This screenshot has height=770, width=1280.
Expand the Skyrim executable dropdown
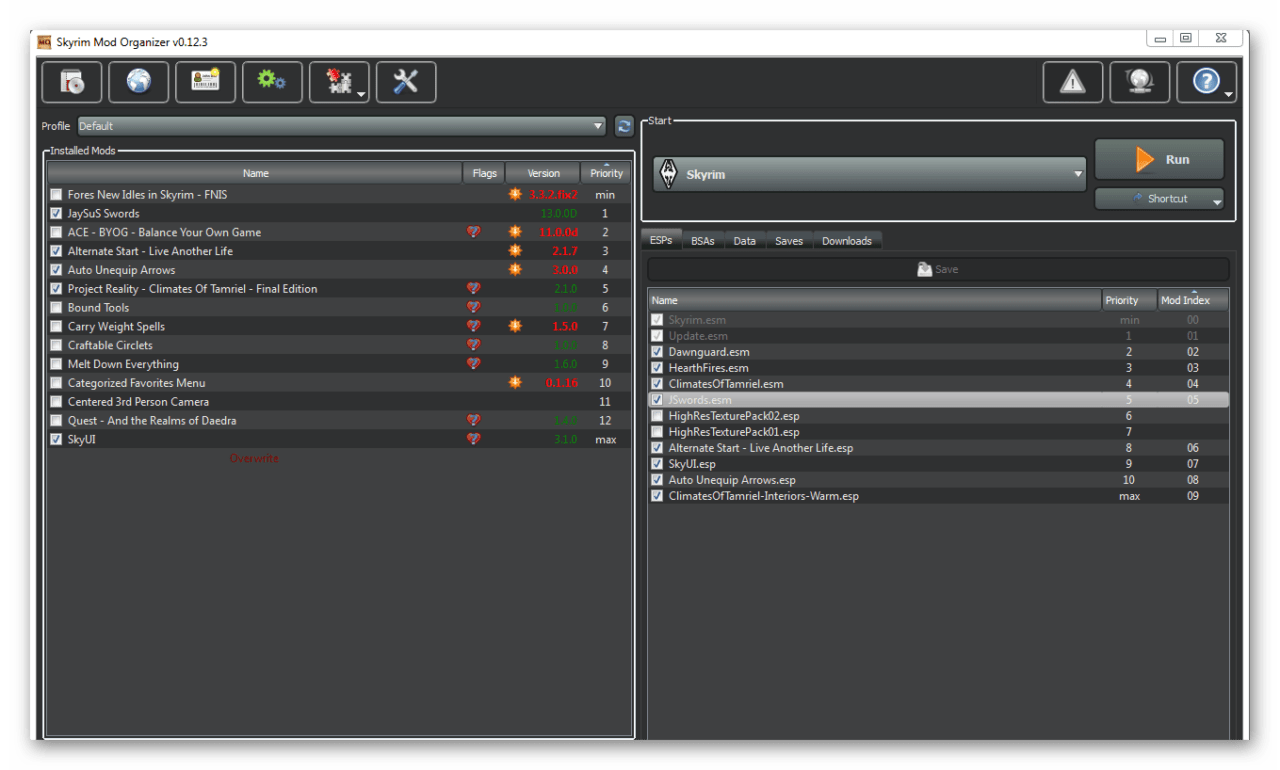pyautogui.click(x=869, y=174)
